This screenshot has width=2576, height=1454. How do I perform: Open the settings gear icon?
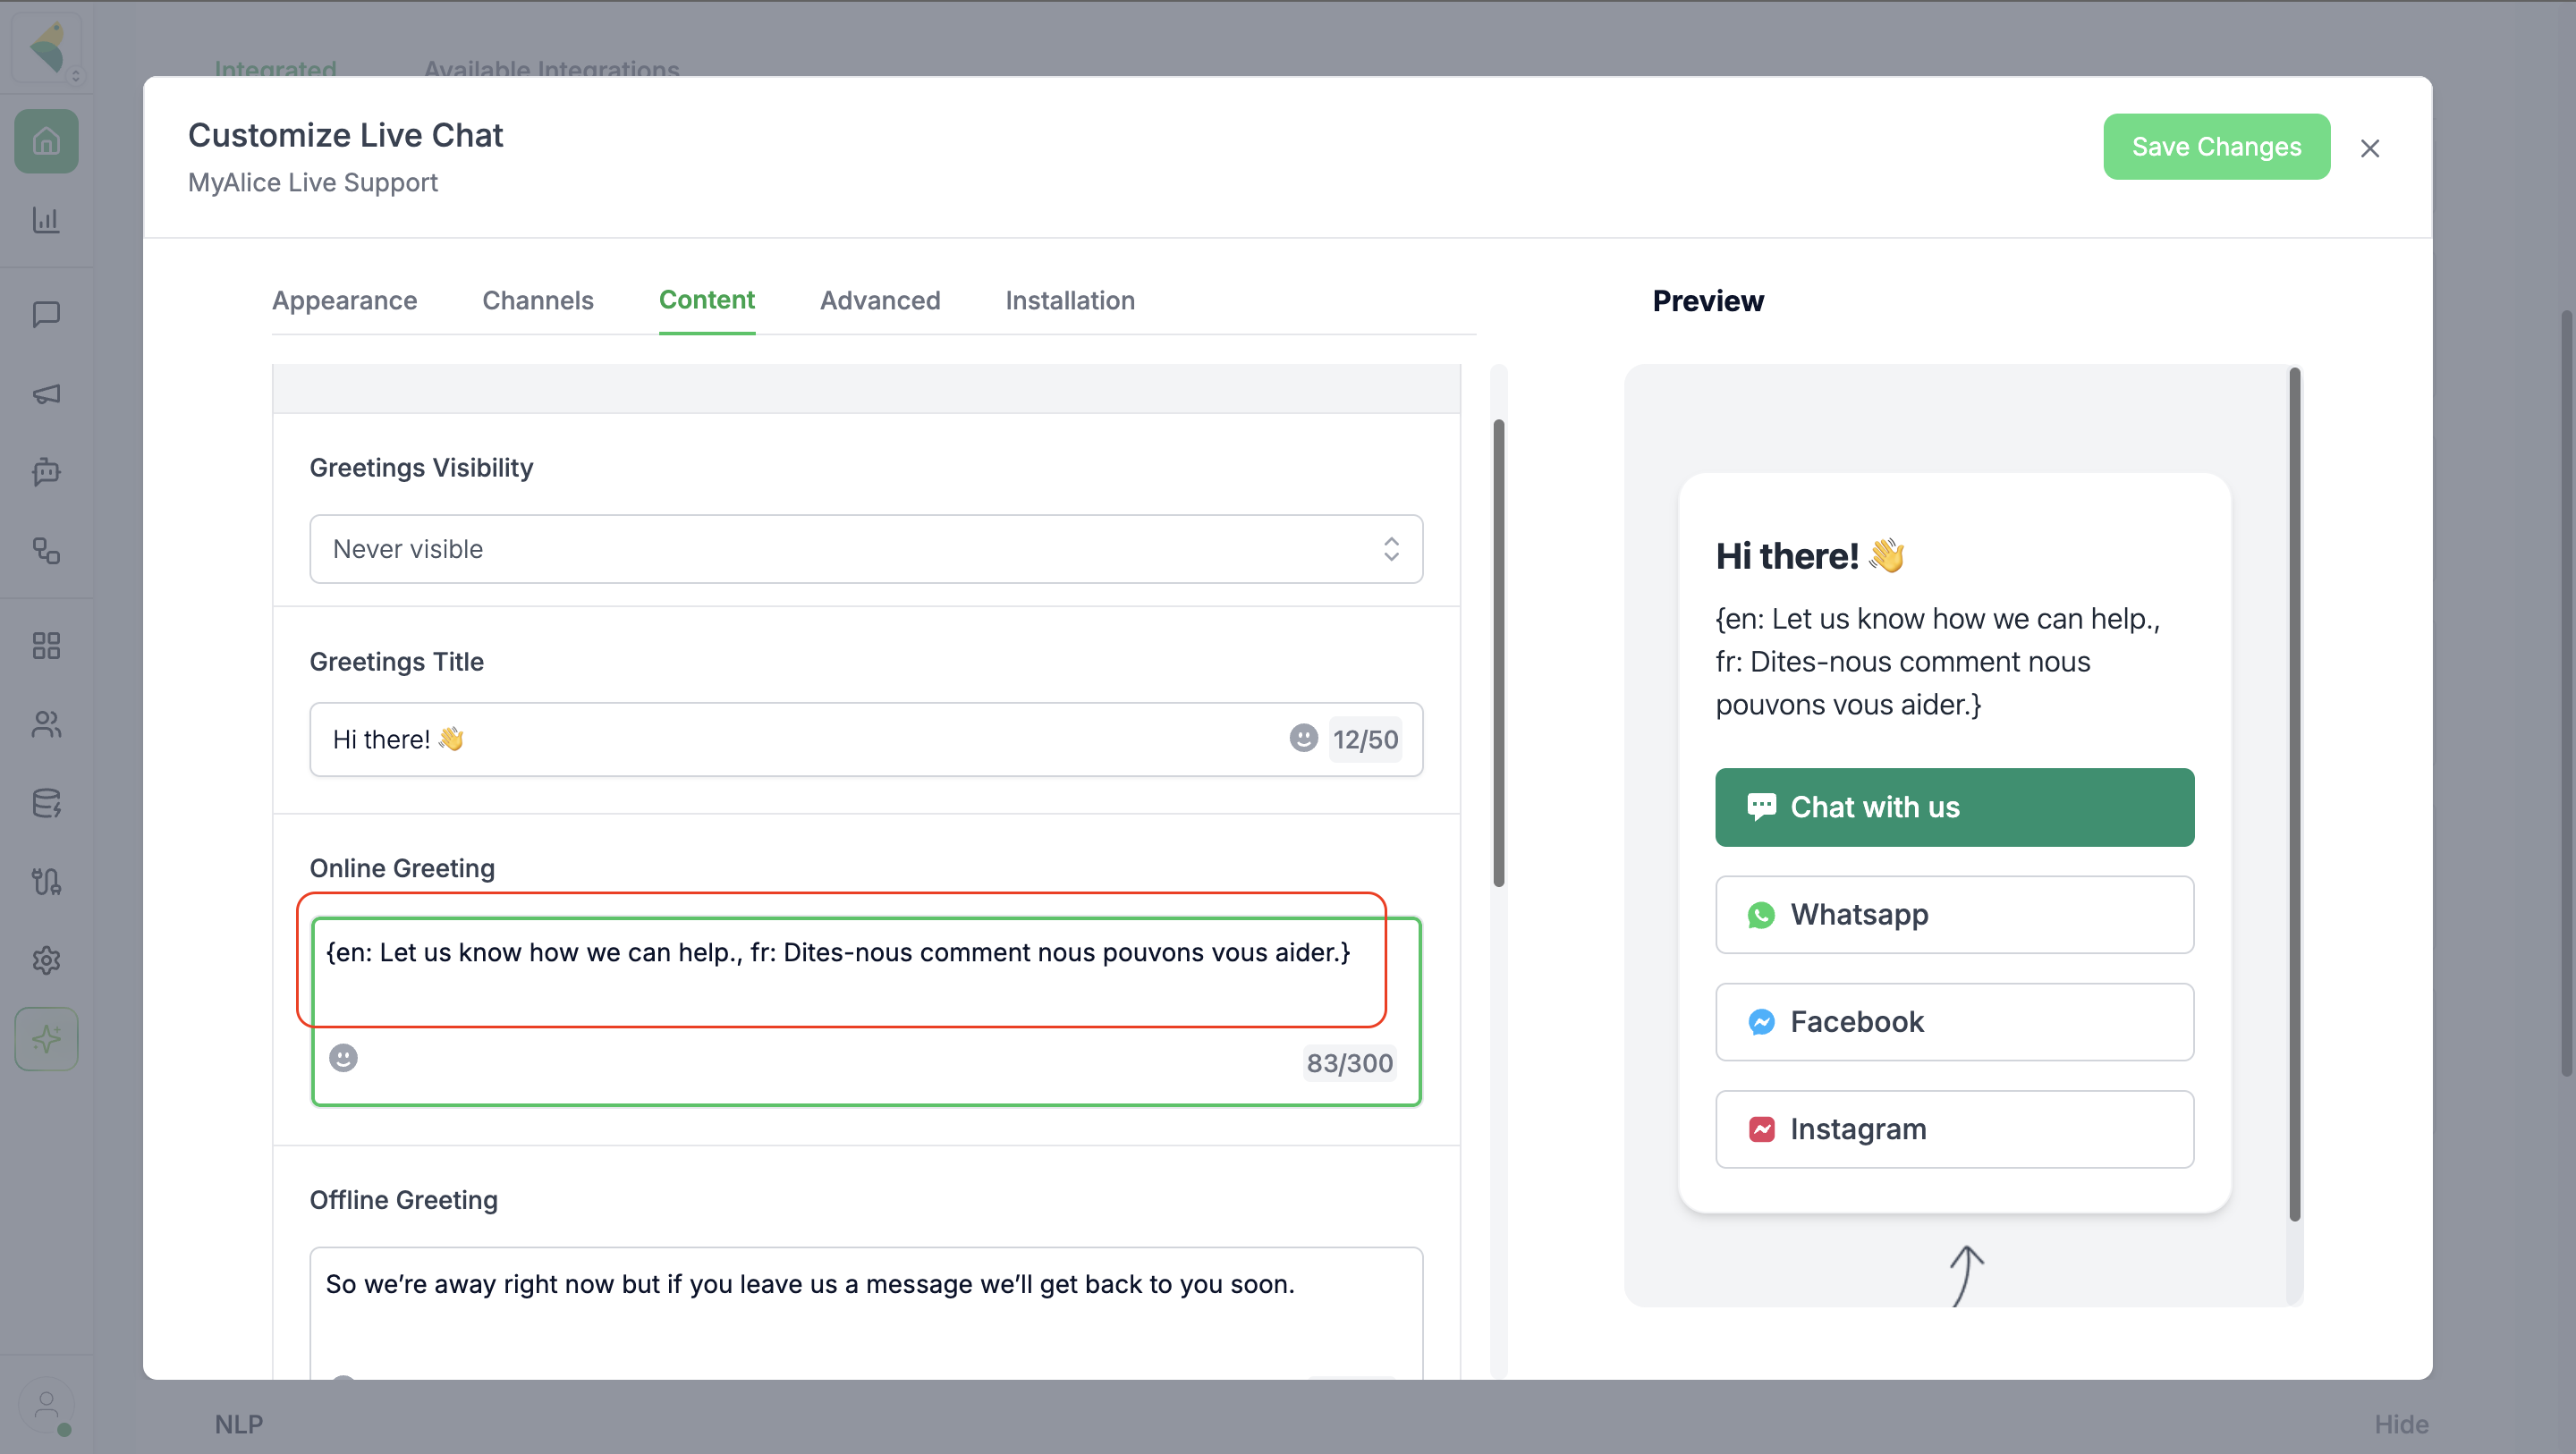click(x=46, y=960)
